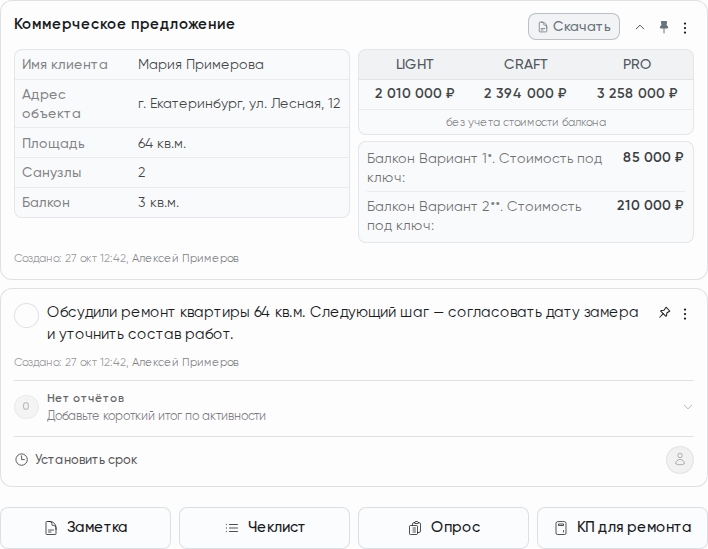Click the 3 258 000 ₽ price

click(x=637, y=93)
